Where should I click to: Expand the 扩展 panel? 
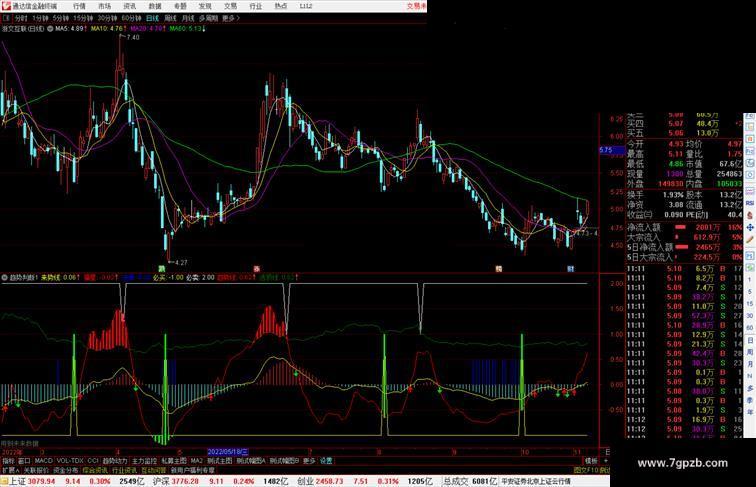(10, 470)
